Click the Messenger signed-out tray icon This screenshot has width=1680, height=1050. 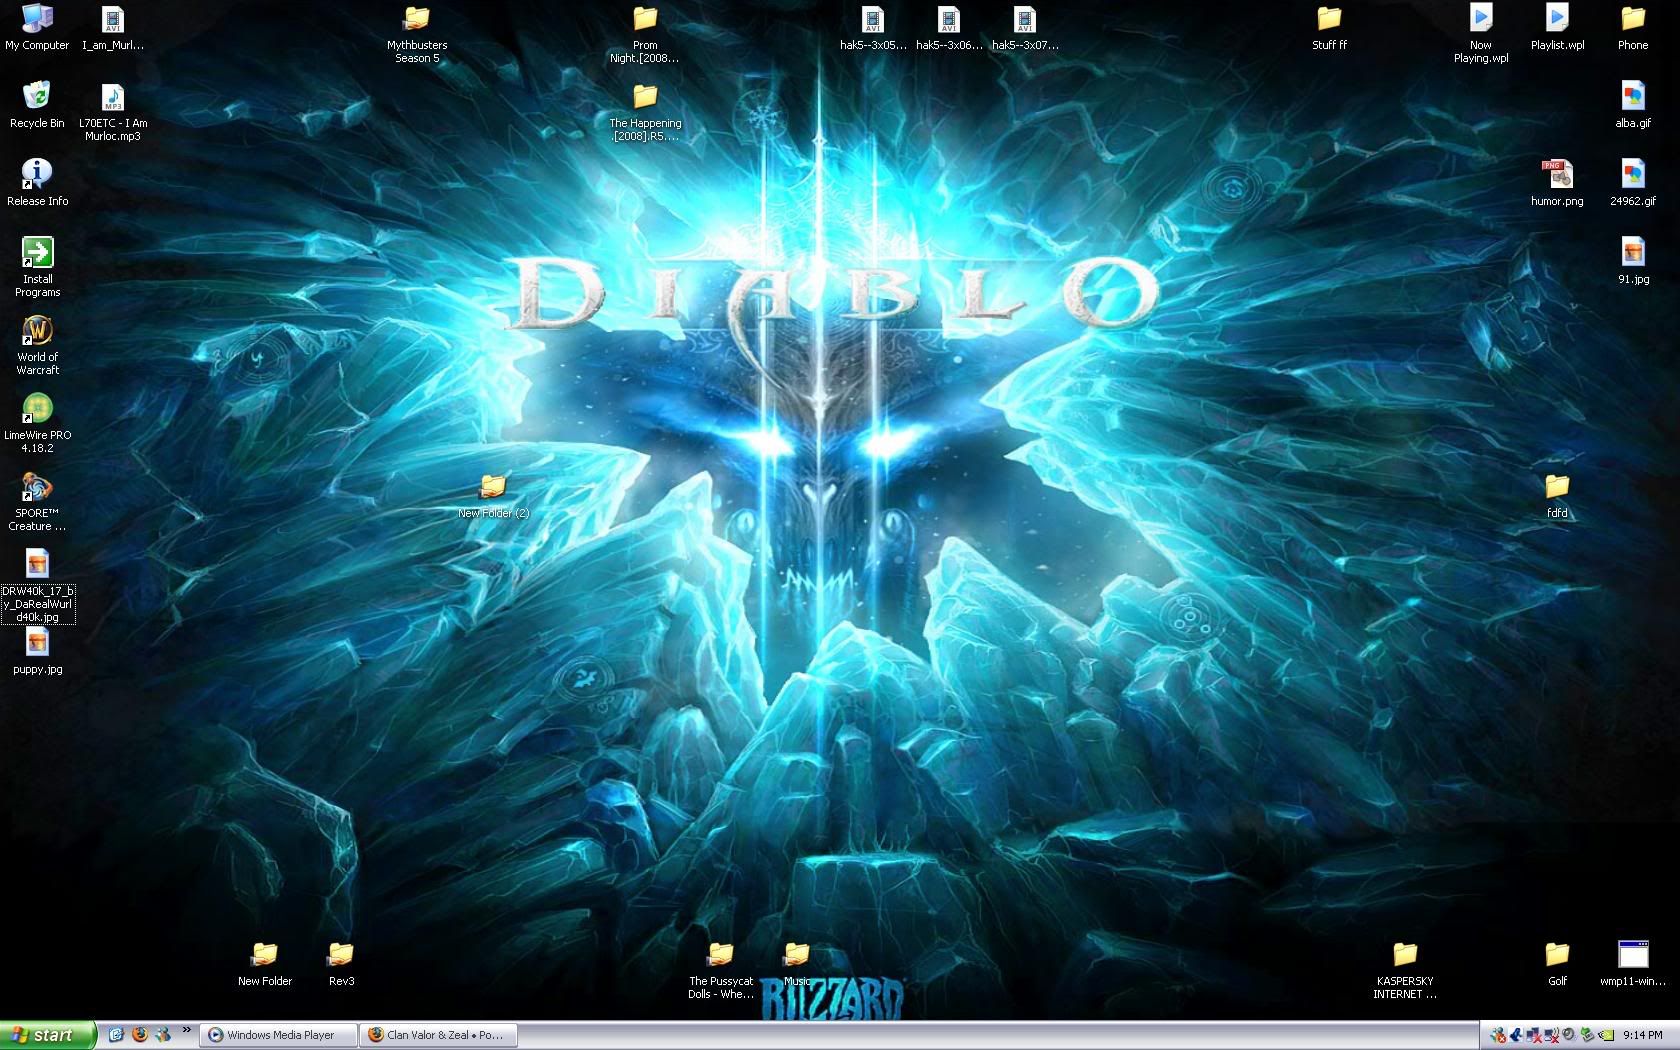(x=1498, y=1035)
